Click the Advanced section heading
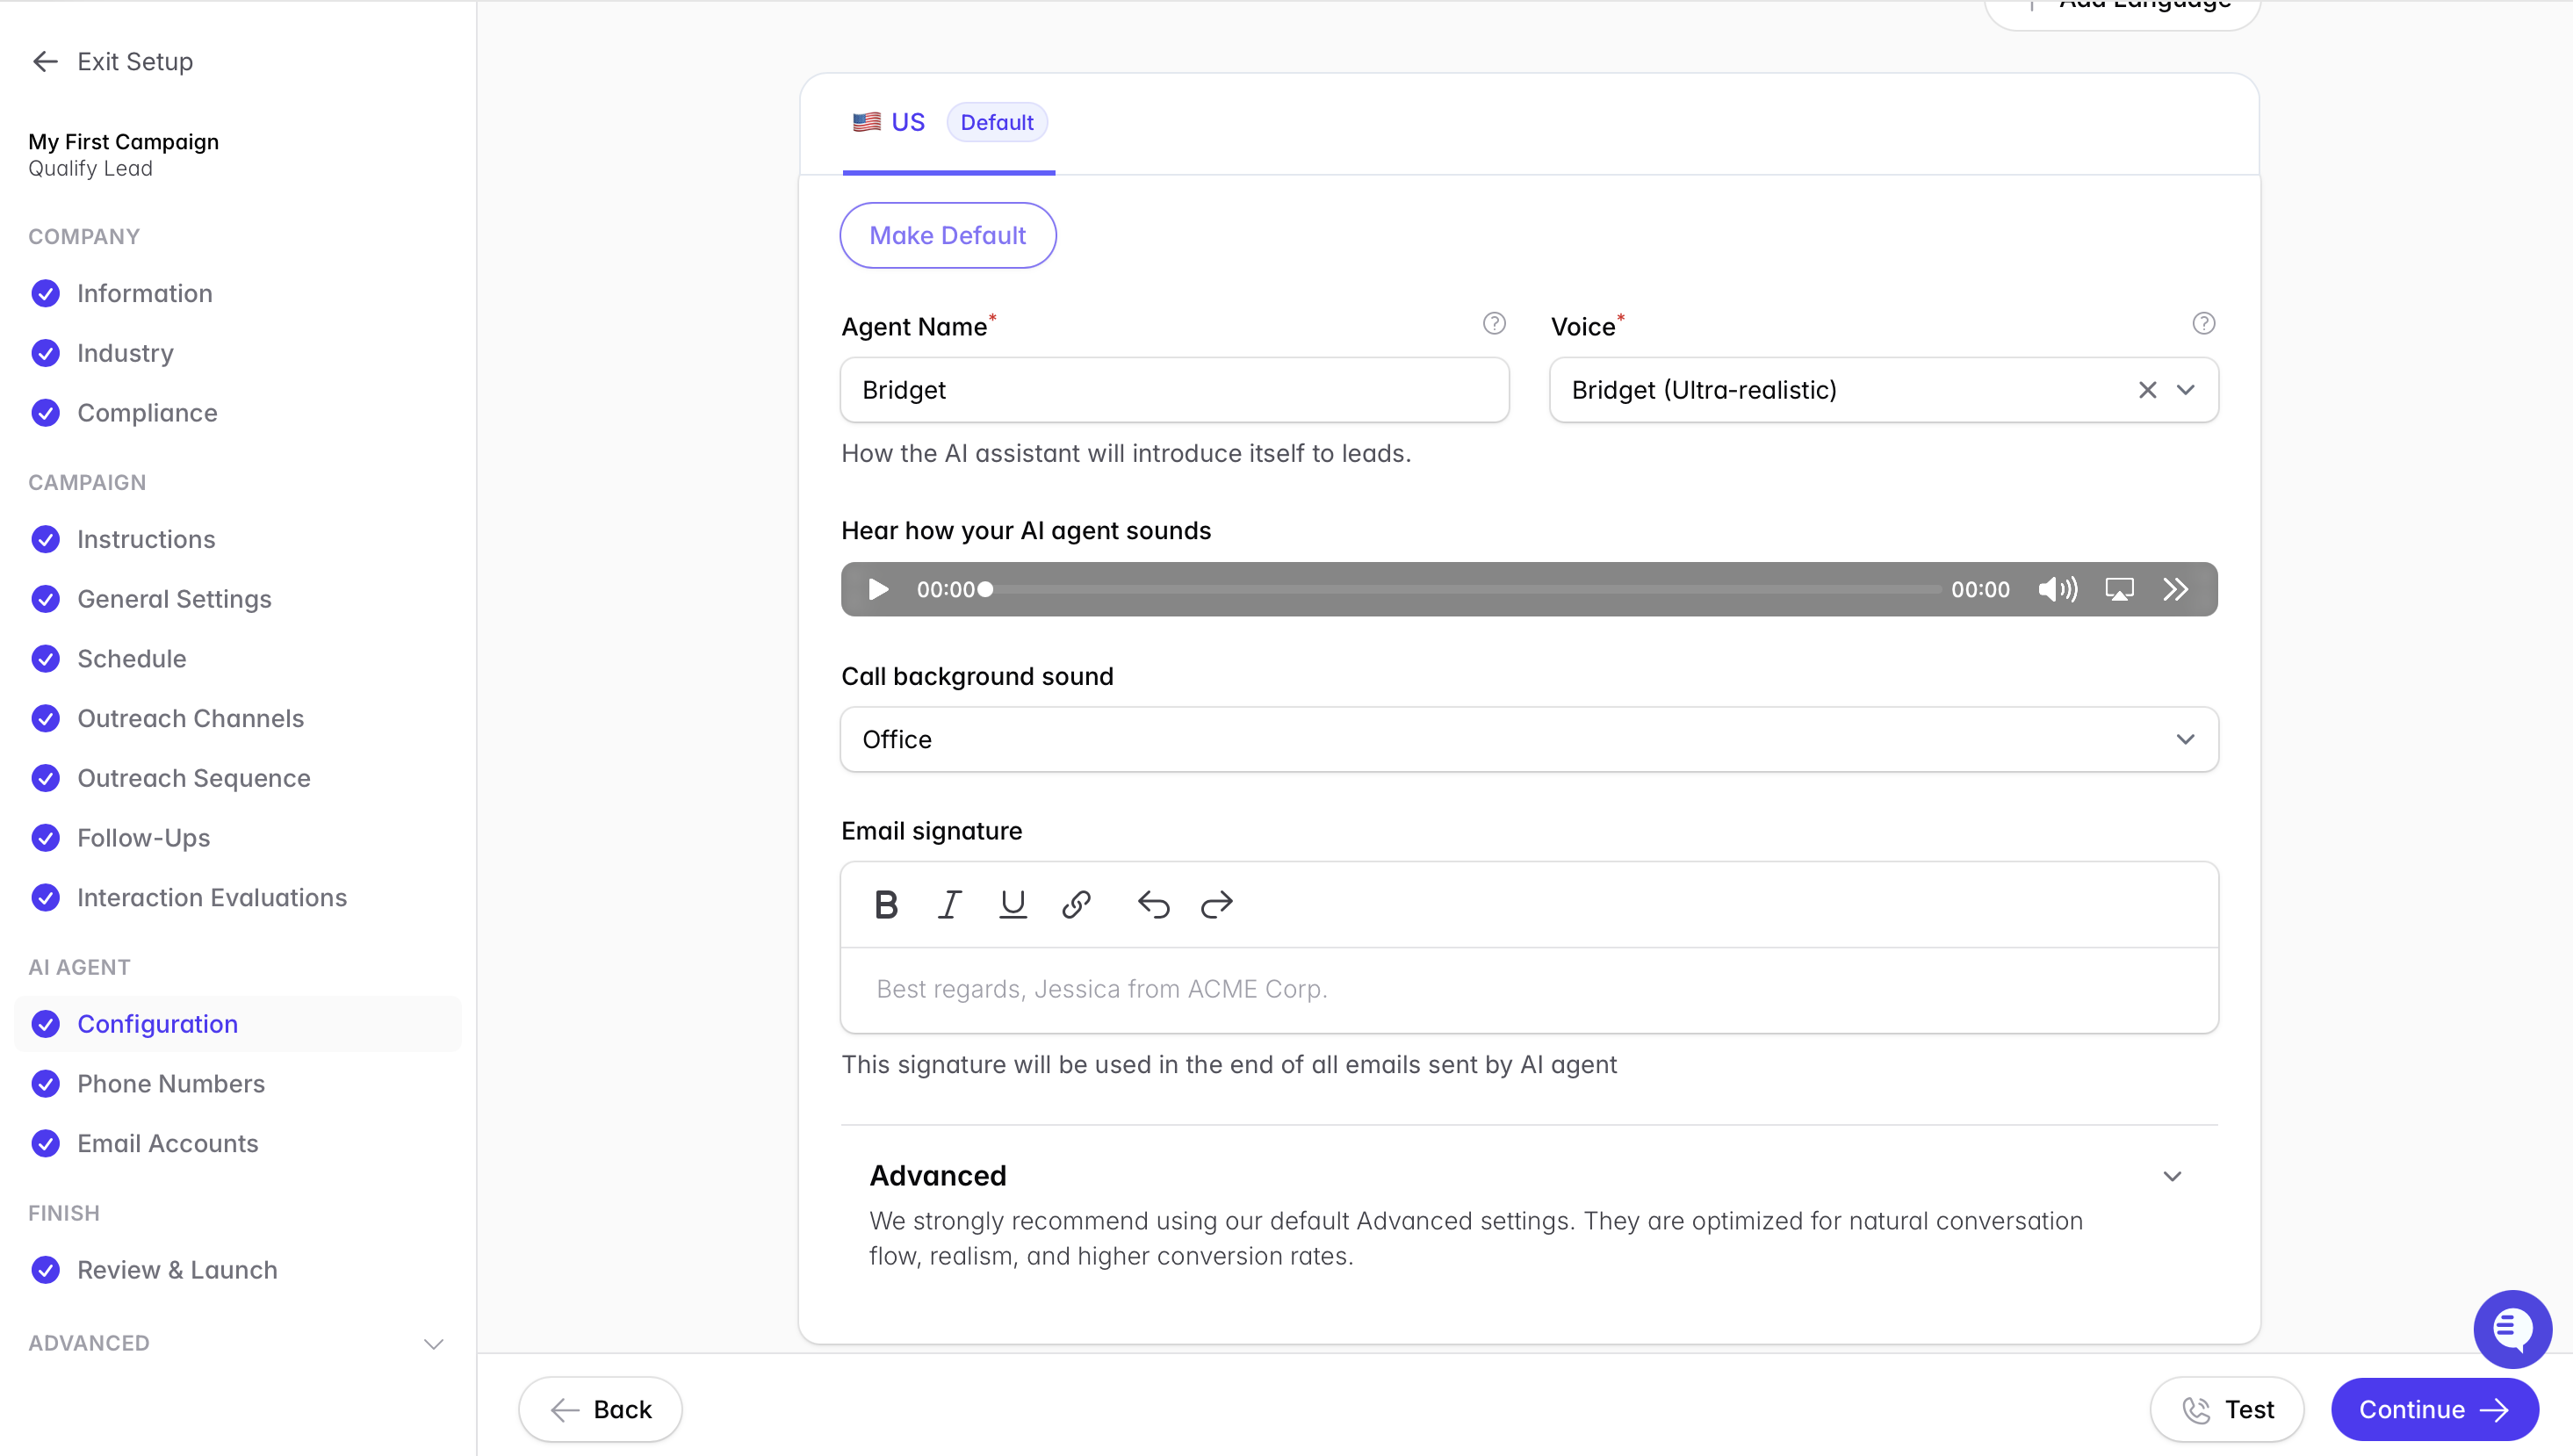 tap(937, 1176)
